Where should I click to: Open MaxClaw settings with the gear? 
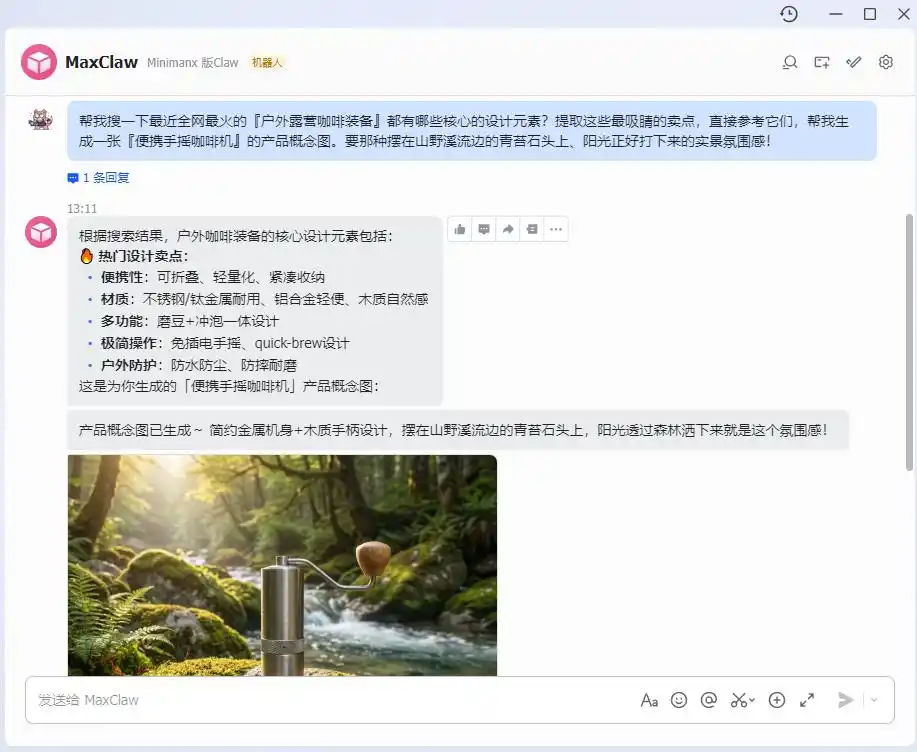(x=886, y=62)
